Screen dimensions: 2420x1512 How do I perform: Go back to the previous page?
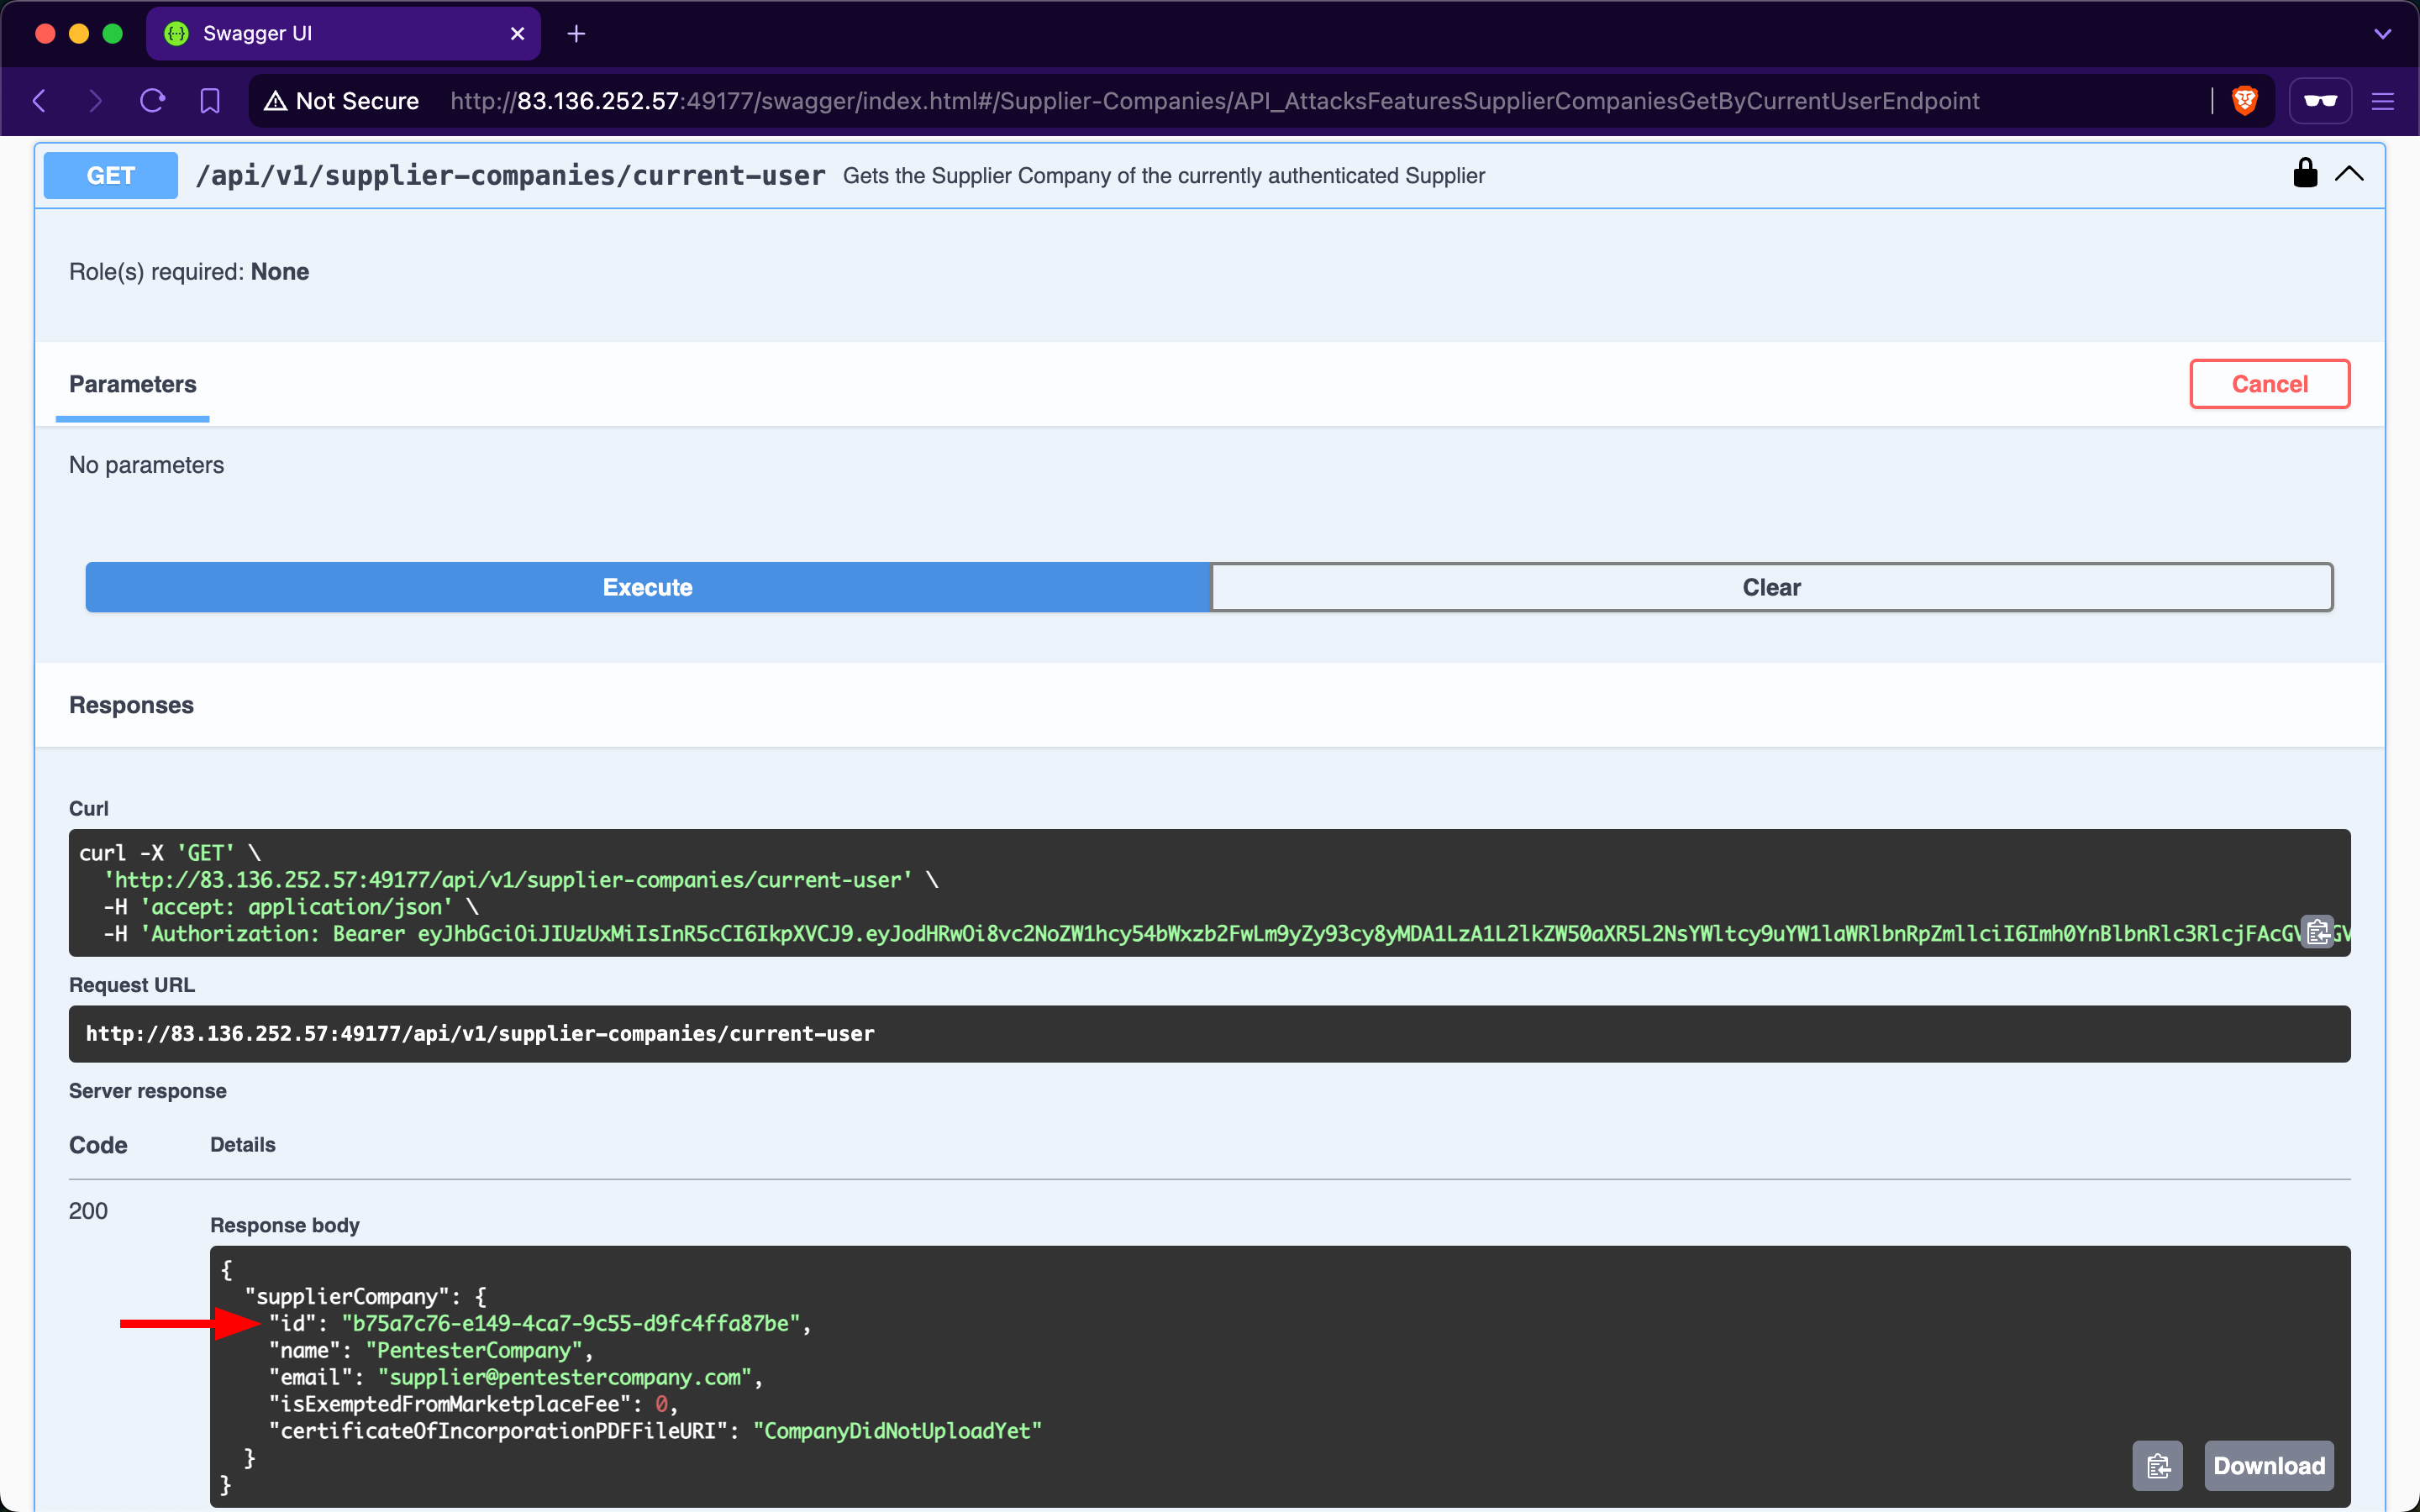[40, 101]
